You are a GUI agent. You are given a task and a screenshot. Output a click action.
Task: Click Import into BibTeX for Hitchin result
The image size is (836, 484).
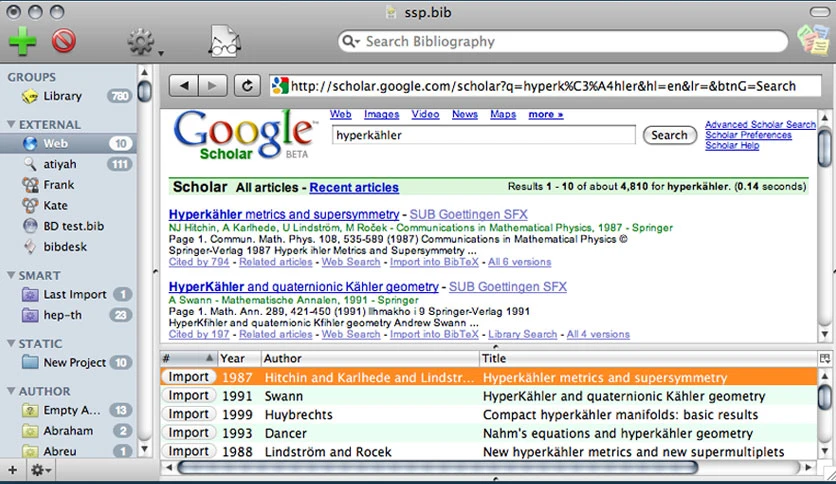click(435, 262)
